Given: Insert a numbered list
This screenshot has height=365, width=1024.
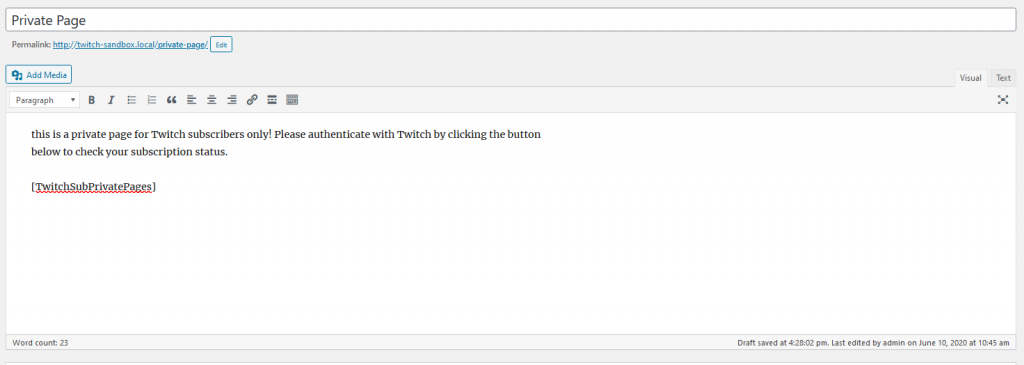Looking at the screenshot, I should (x=152, y=100).
